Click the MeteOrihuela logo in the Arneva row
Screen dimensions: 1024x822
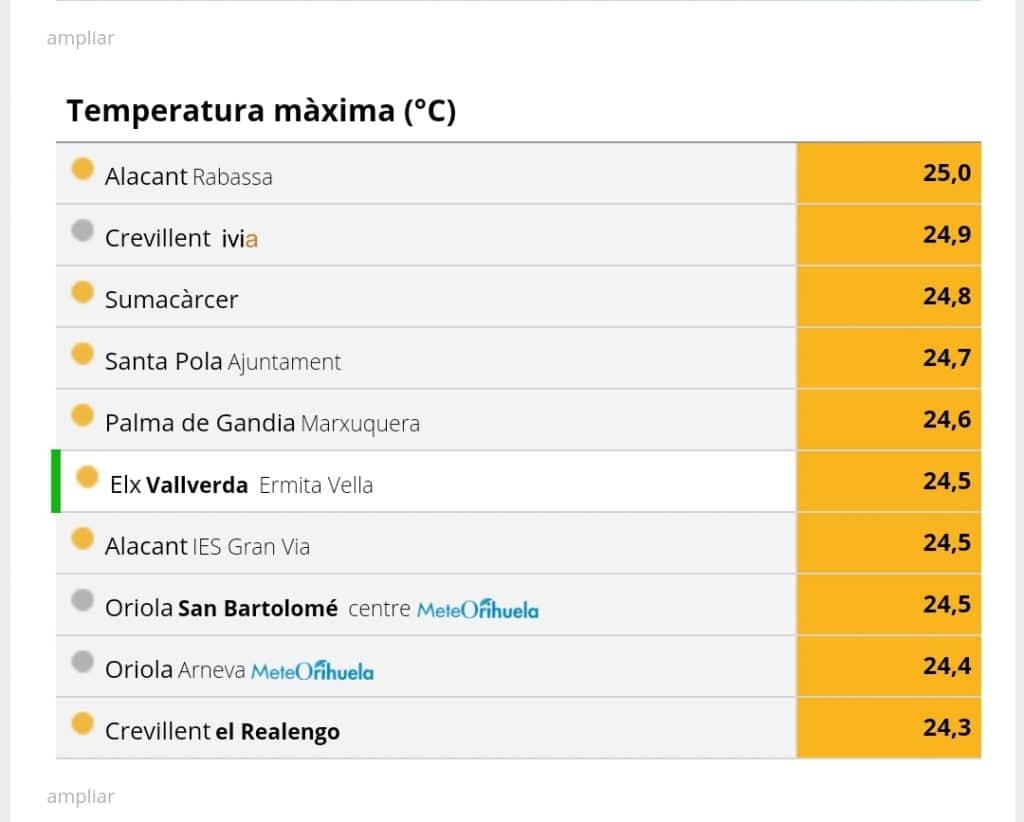[x=312, y=671]
